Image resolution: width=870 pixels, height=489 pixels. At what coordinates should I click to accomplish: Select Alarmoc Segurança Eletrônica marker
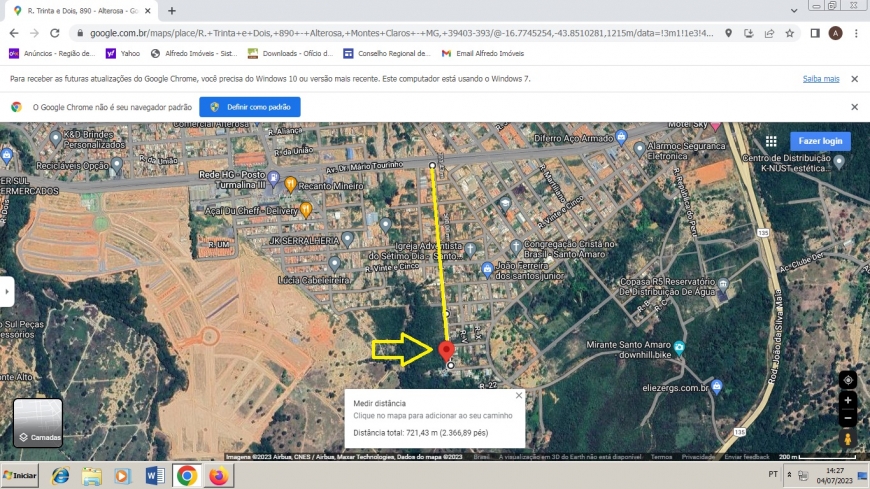point(639,149)
